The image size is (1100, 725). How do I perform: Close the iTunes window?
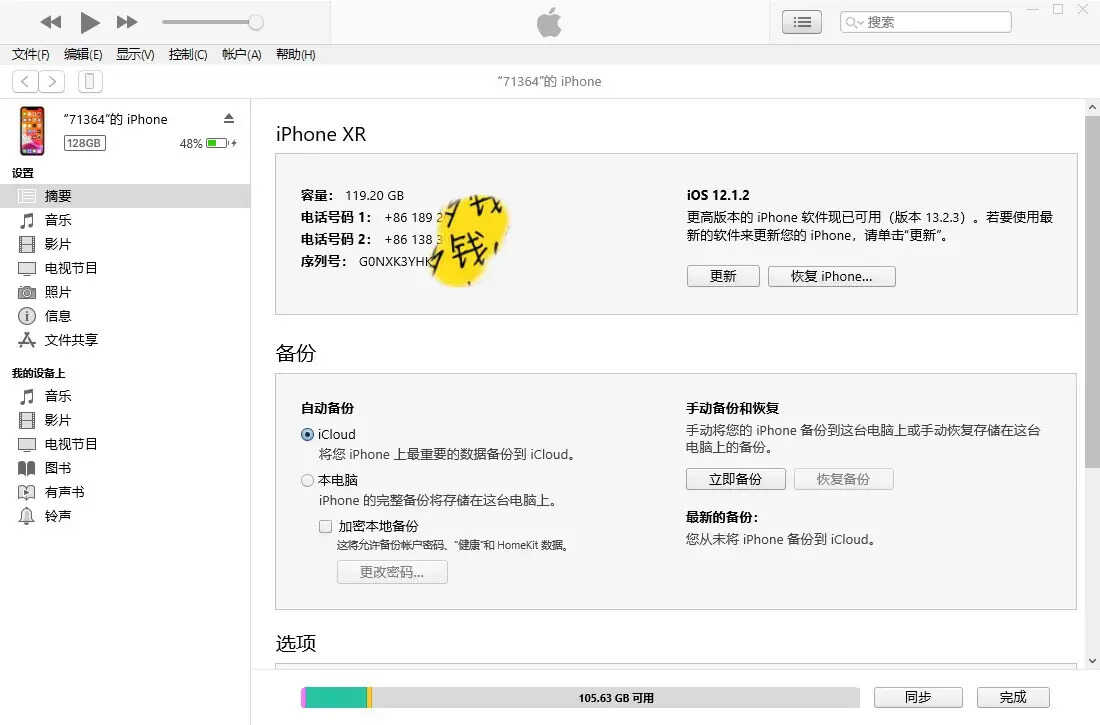click(x=1082, y=10)
